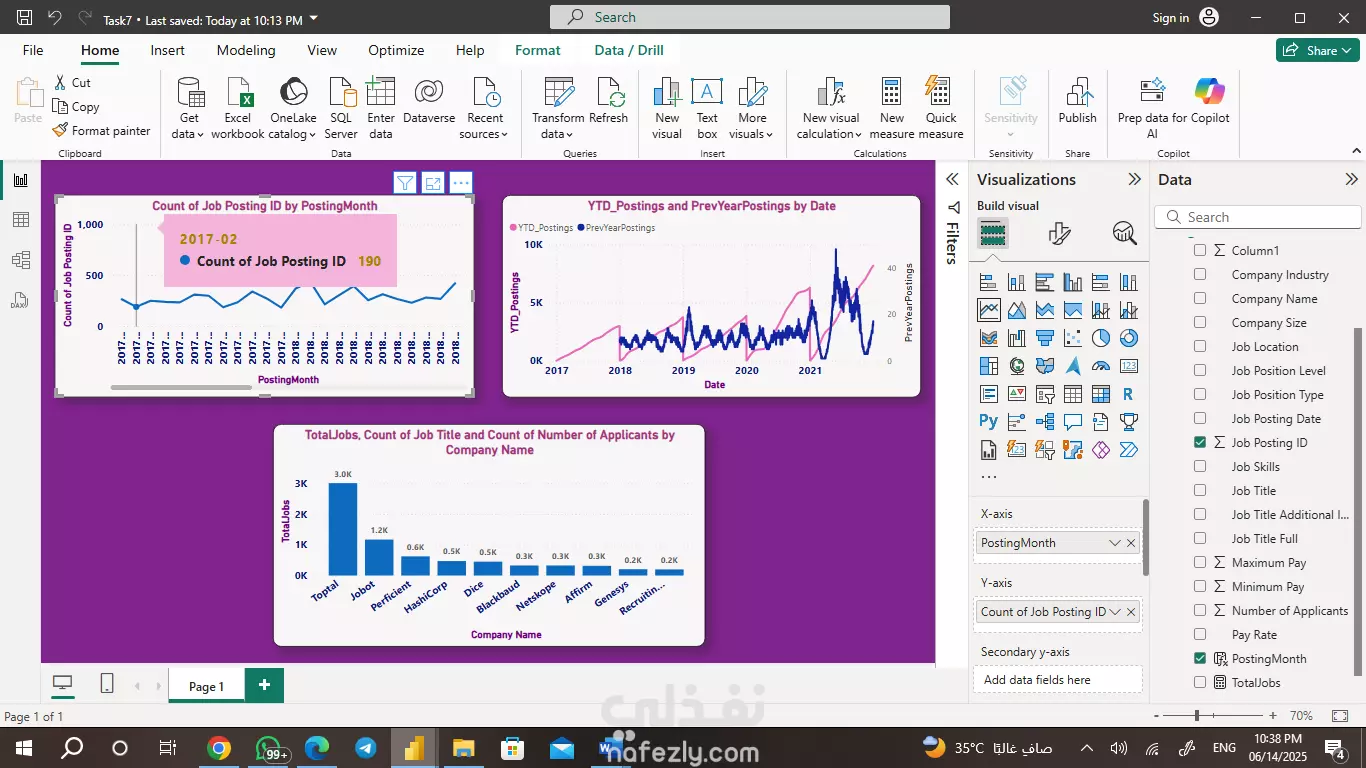1366x768 pixels.
Task: Check the Job Title field
Action: (x=1200, y=490)
